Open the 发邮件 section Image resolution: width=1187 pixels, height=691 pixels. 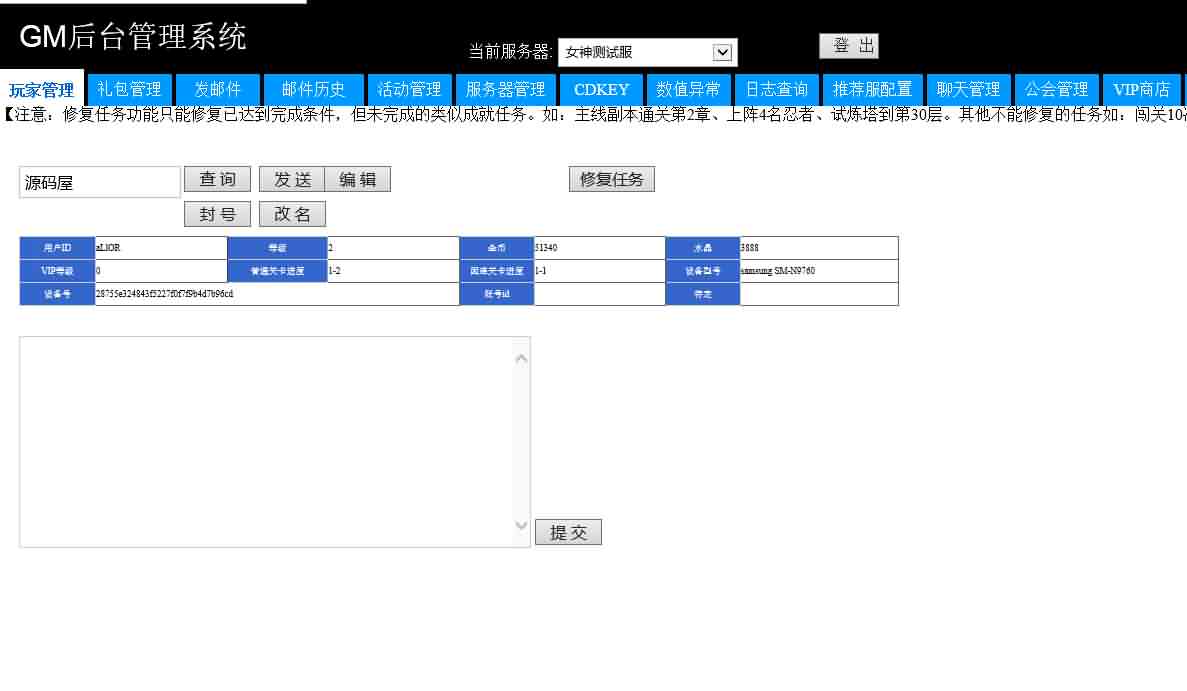pyautogui.click(x=216, y=89)
